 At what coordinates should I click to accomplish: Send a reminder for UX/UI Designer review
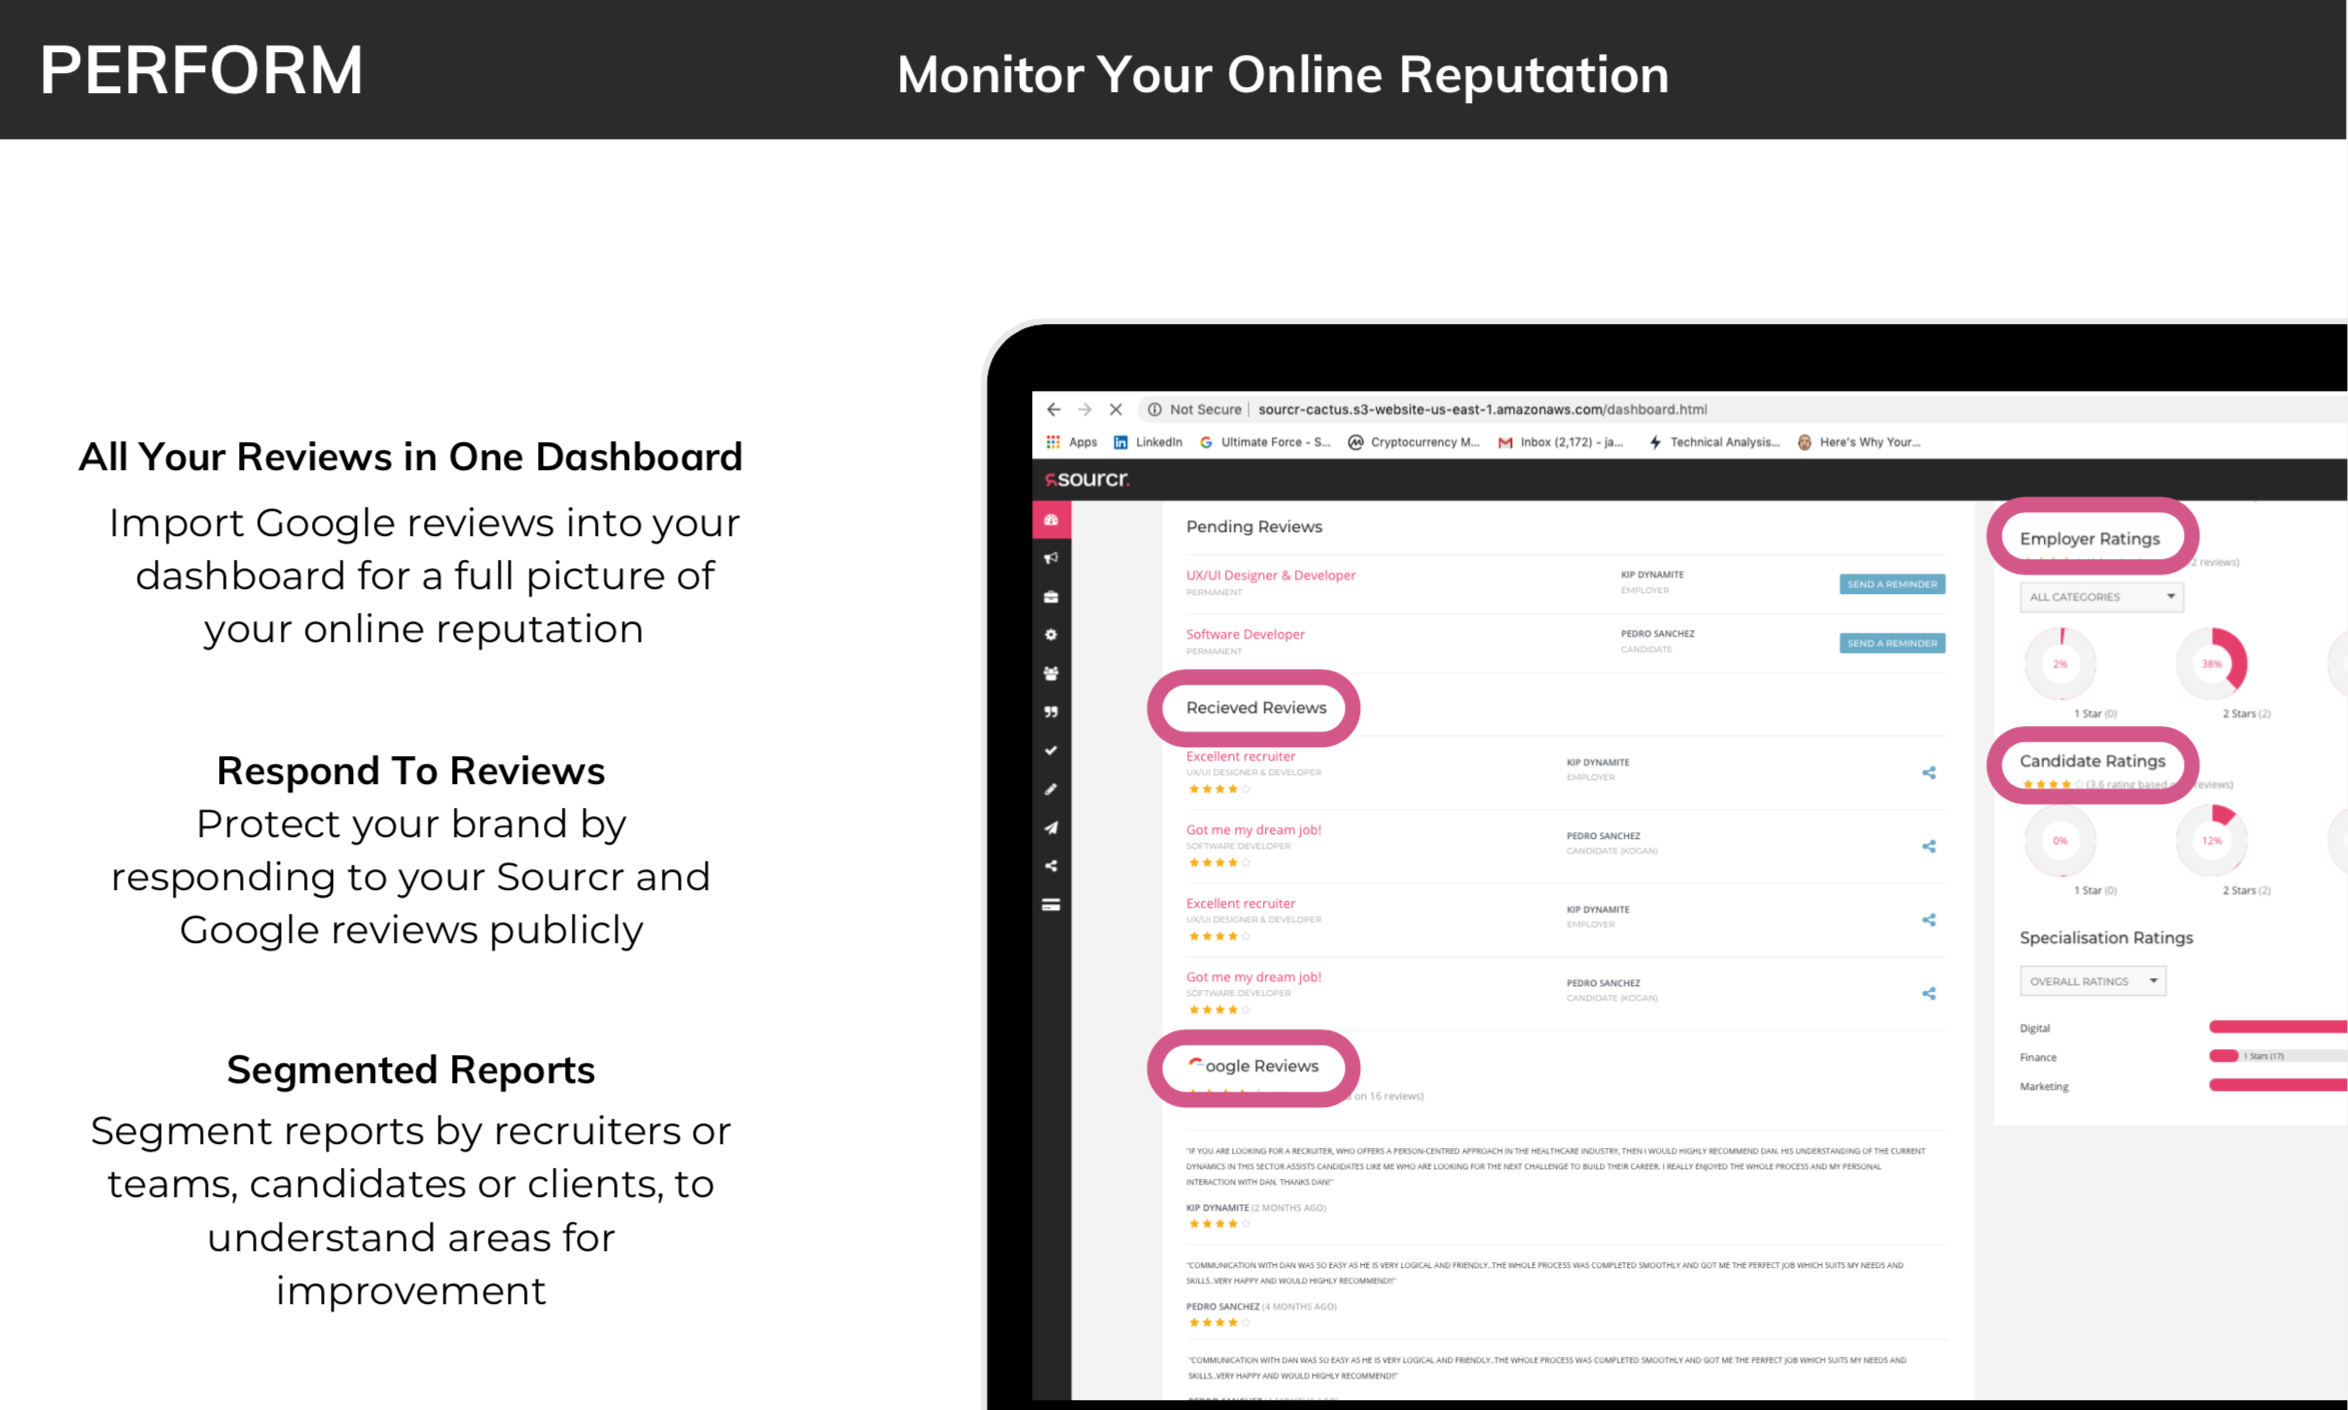[1892, 584]
